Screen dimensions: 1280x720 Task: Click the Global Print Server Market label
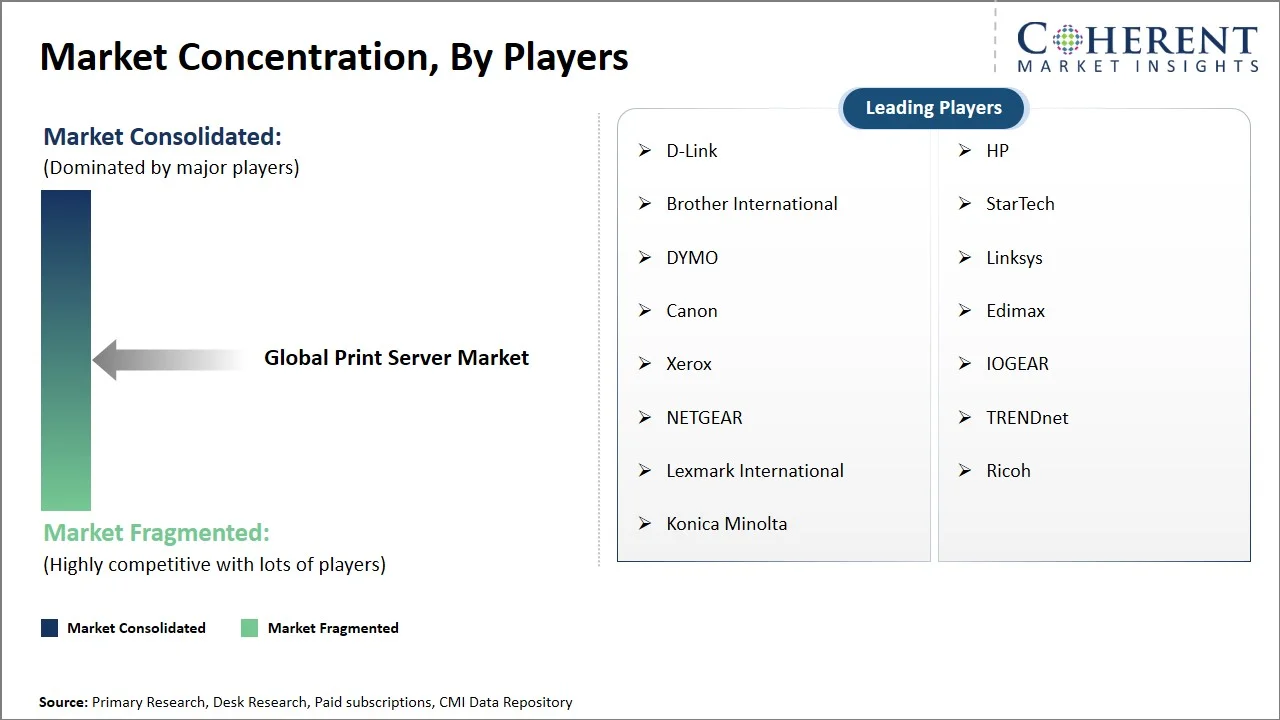(x=396, y=358)
